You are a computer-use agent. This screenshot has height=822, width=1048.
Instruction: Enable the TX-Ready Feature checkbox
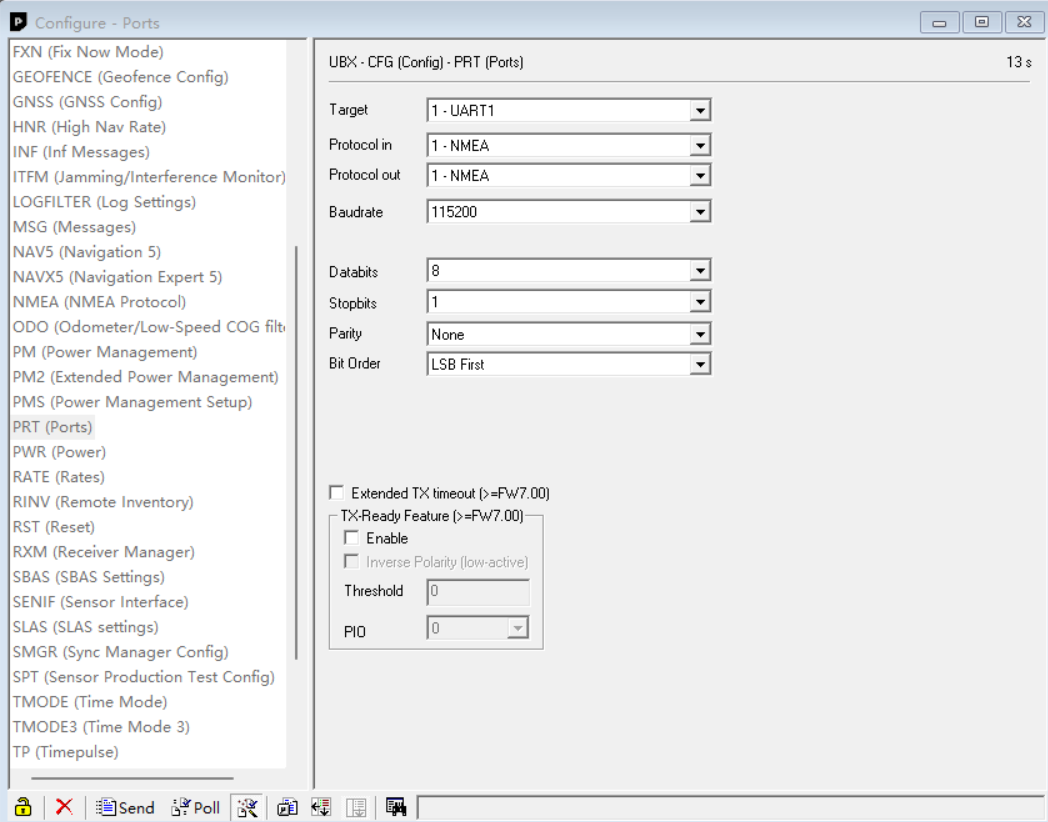pyautogui.click(x=349, y=537)
